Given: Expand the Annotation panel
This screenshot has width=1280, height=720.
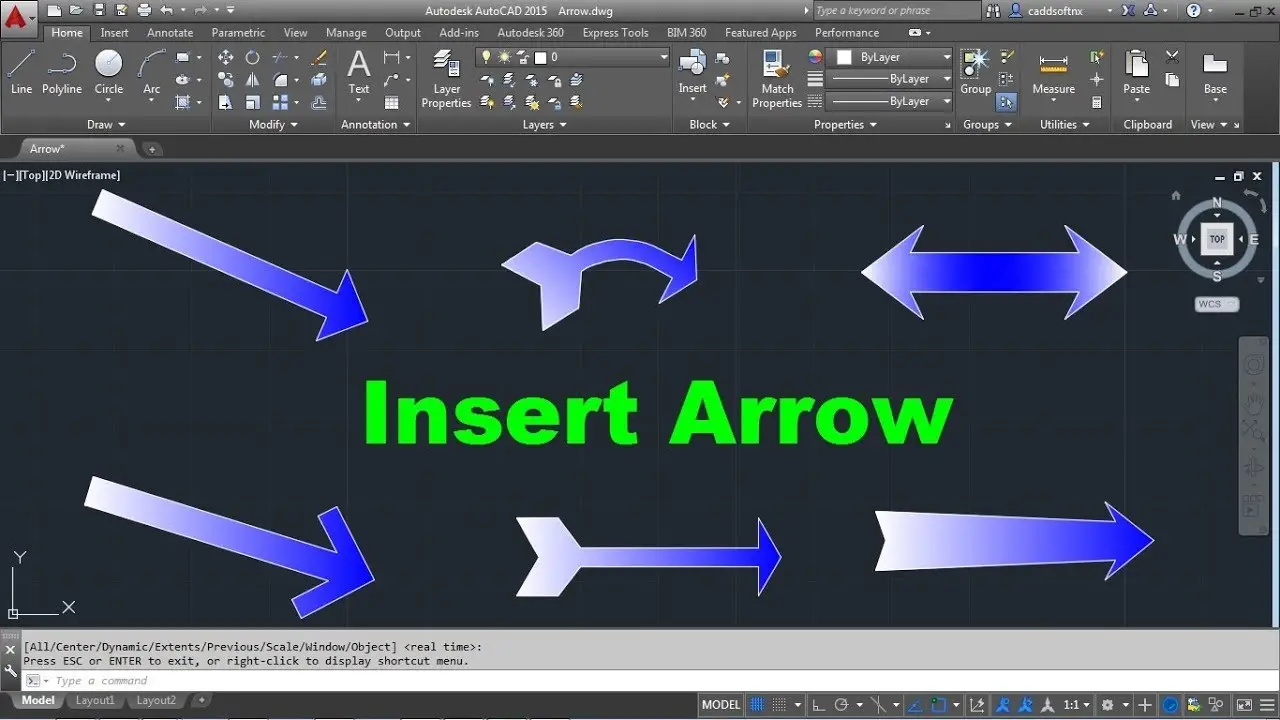Looking at the screenshot, I should tap(376, 125).
